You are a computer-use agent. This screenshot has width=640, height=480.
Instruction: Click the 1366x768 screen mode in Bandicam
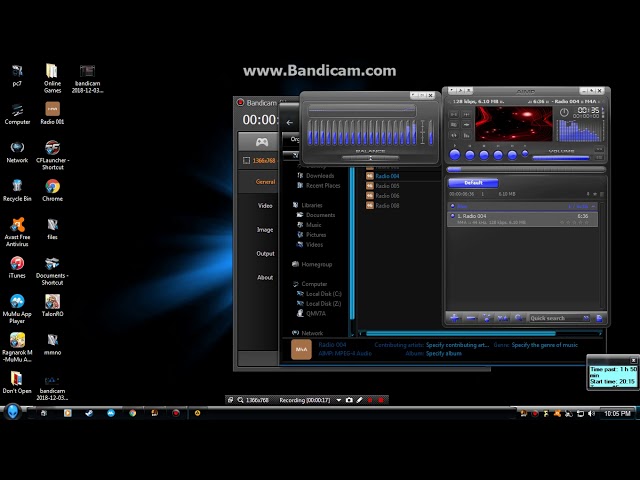coord(260,160)
